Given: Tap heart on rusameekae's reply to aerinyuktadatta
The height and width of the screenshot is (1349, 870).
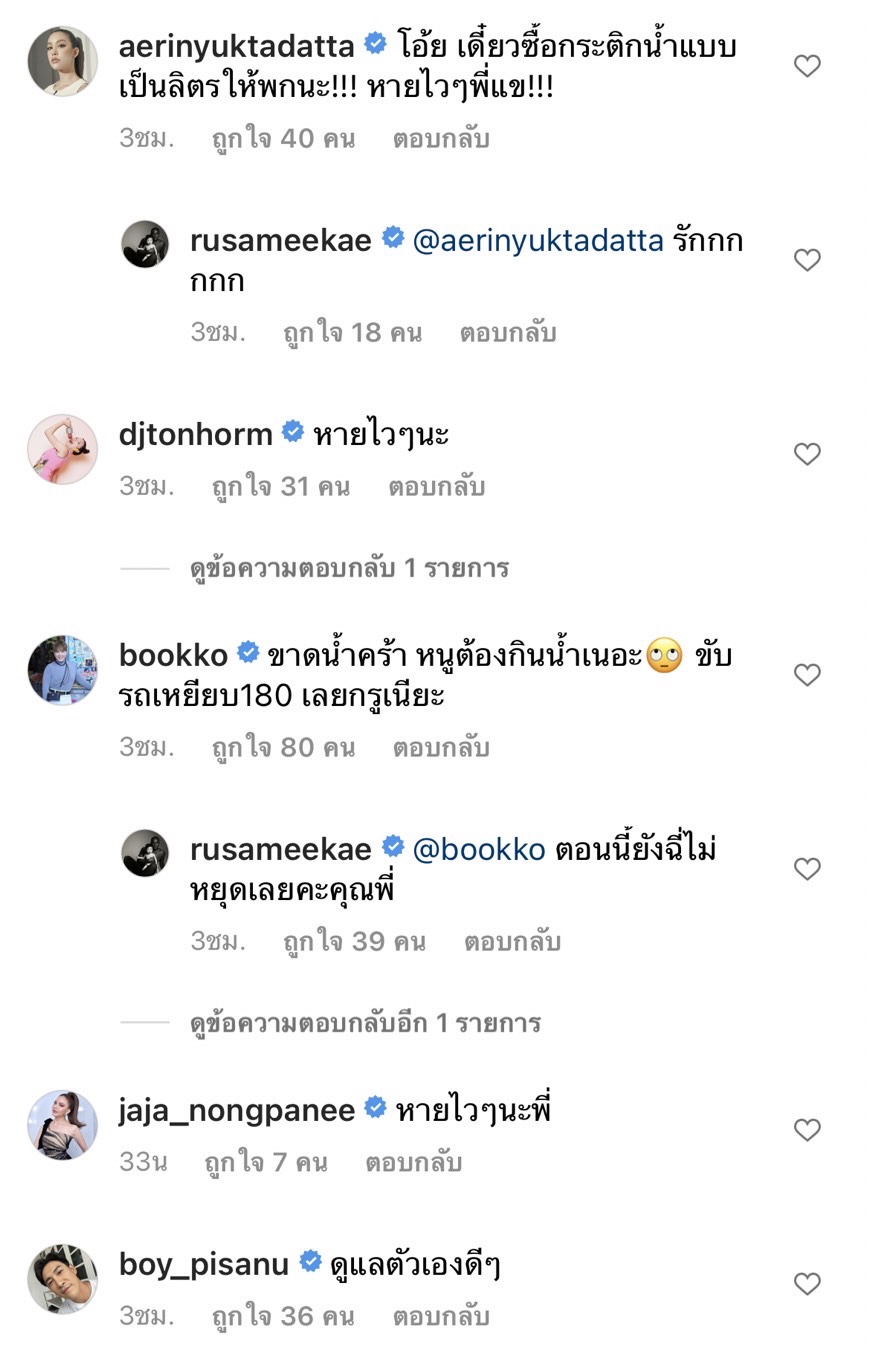Looking at the screenshot, I should (x=807, y=260).
